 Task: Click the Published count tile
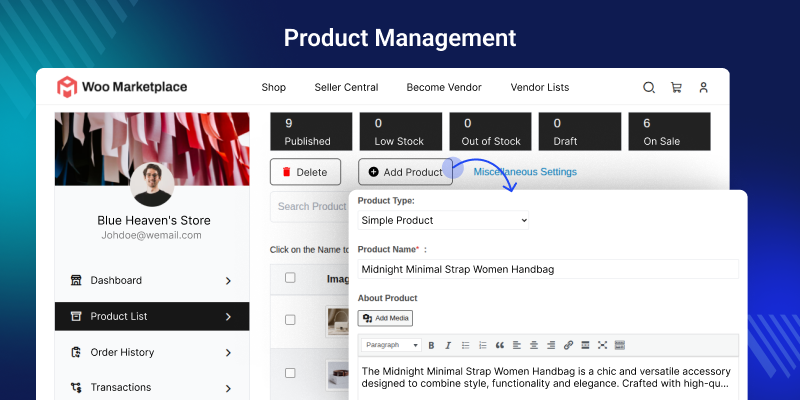pyautogui.click(x=311, y=132)
